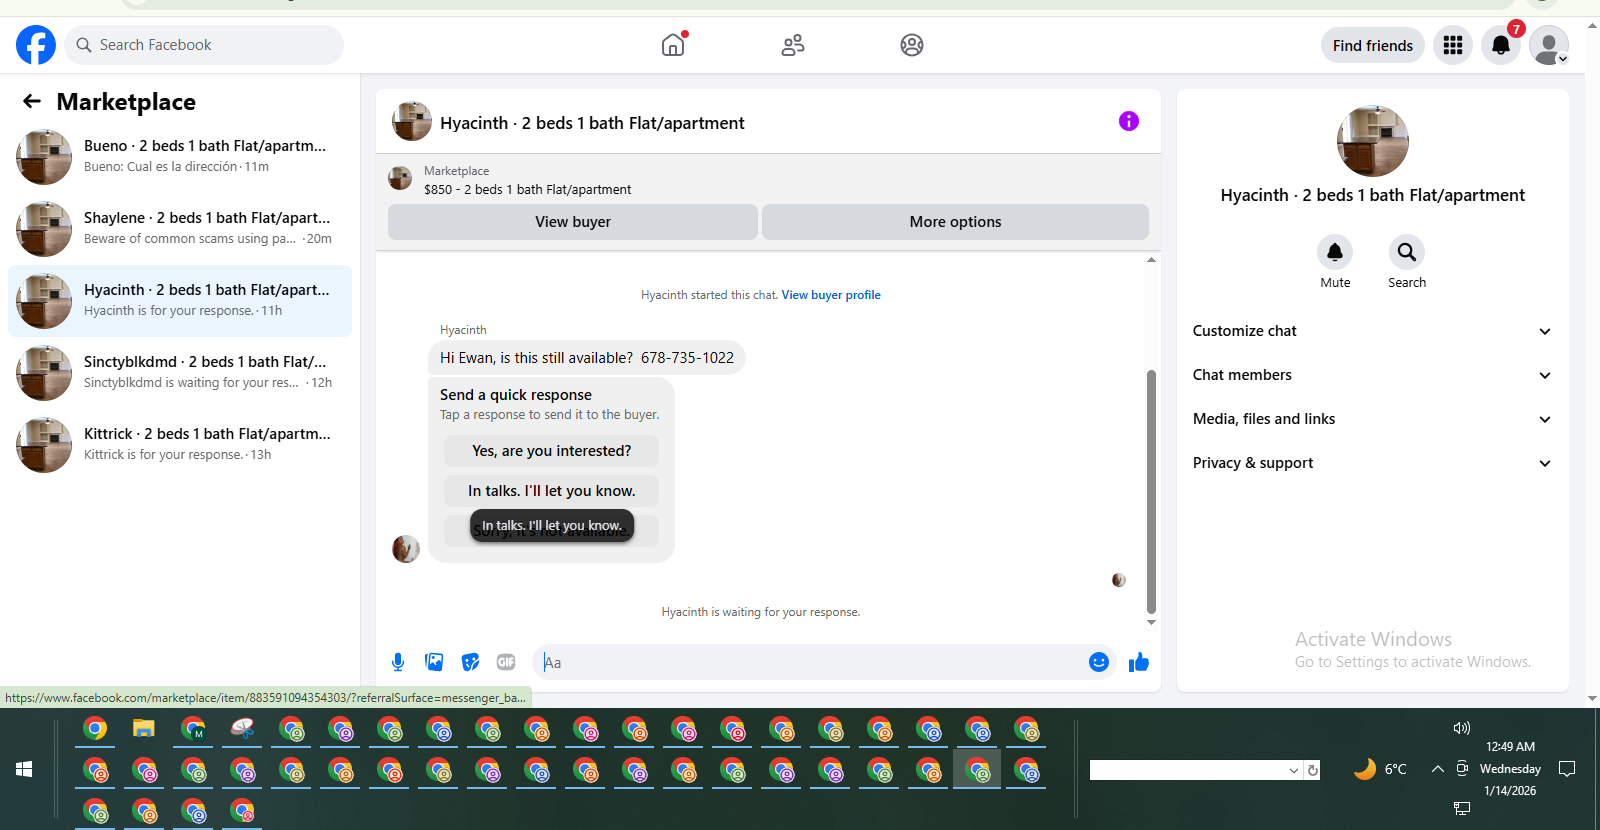
Task: Open the taskbar address toolbar dropdown arrow
Action: tap(1294, 770)
